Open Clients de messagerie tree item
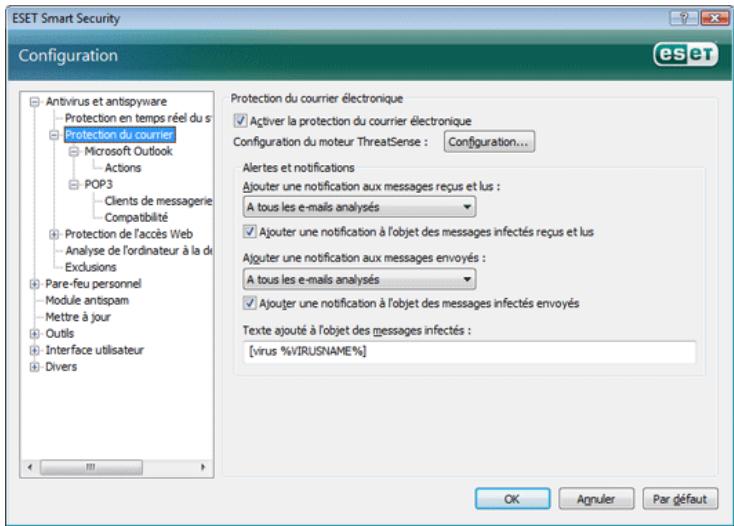The height and width of the screenshot is (526, 734). pyautogui.click(x=158, y=201)
